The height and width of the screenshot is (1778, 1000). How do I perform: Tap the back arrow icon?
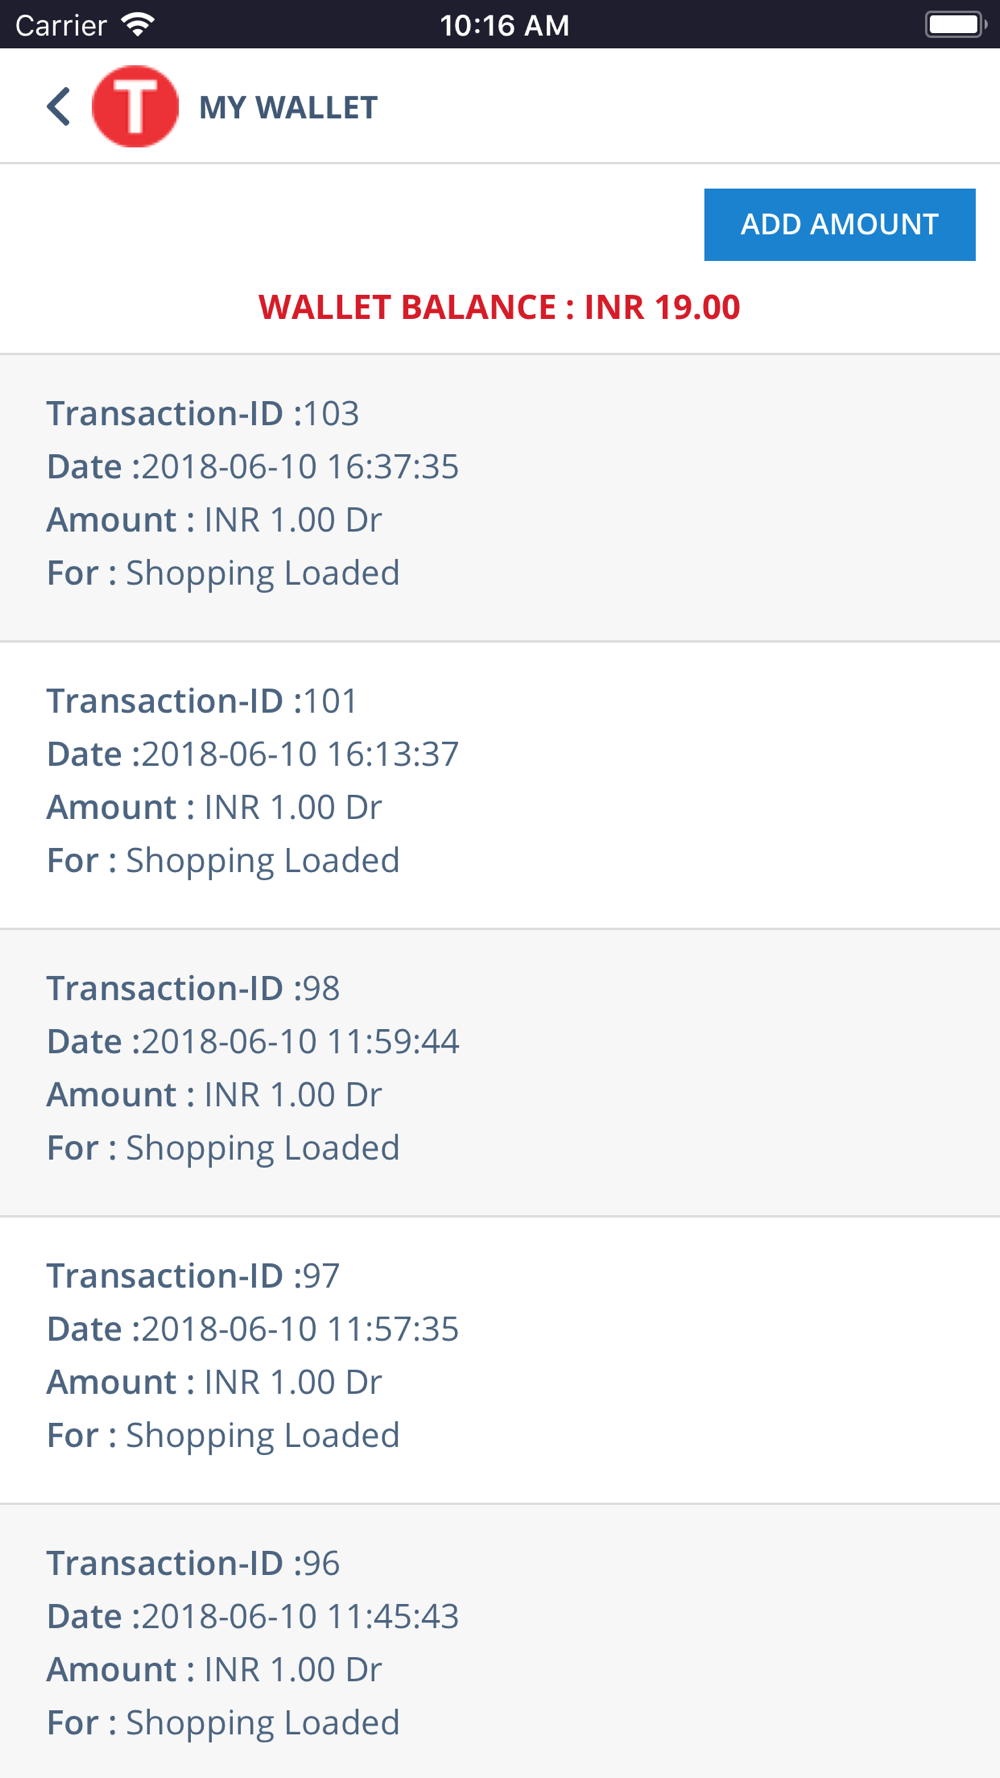pyautogui.click(x=59, y=106)
